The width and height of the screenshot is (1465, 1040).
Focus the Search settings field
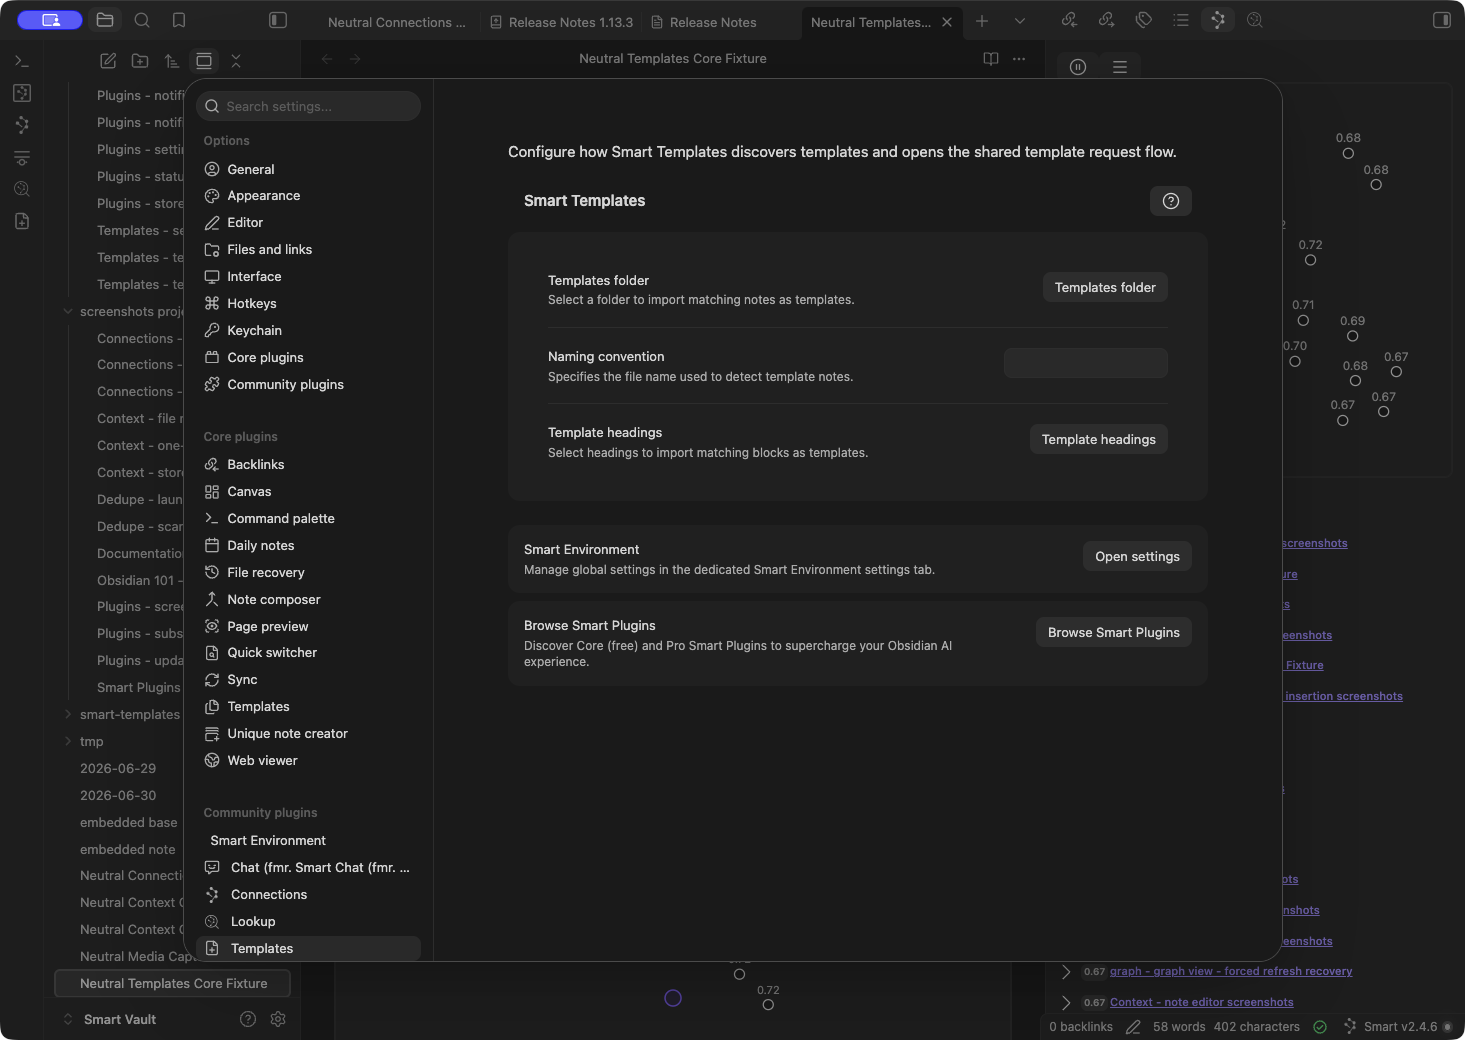308,106
